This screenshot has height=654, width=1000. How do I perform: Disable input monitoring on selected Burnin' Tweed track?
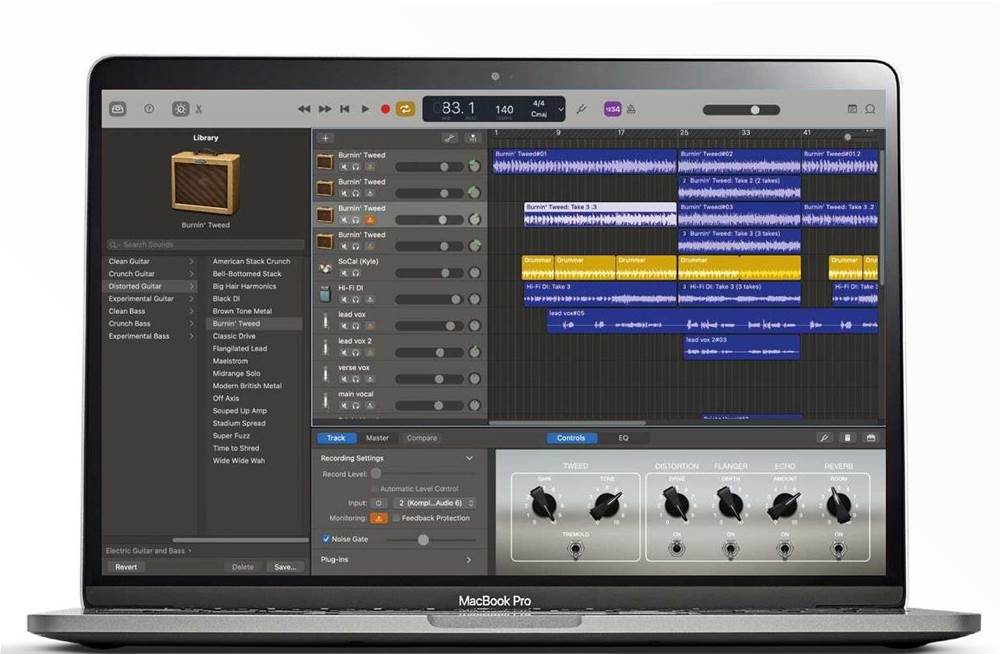click(x=369, y=219)
